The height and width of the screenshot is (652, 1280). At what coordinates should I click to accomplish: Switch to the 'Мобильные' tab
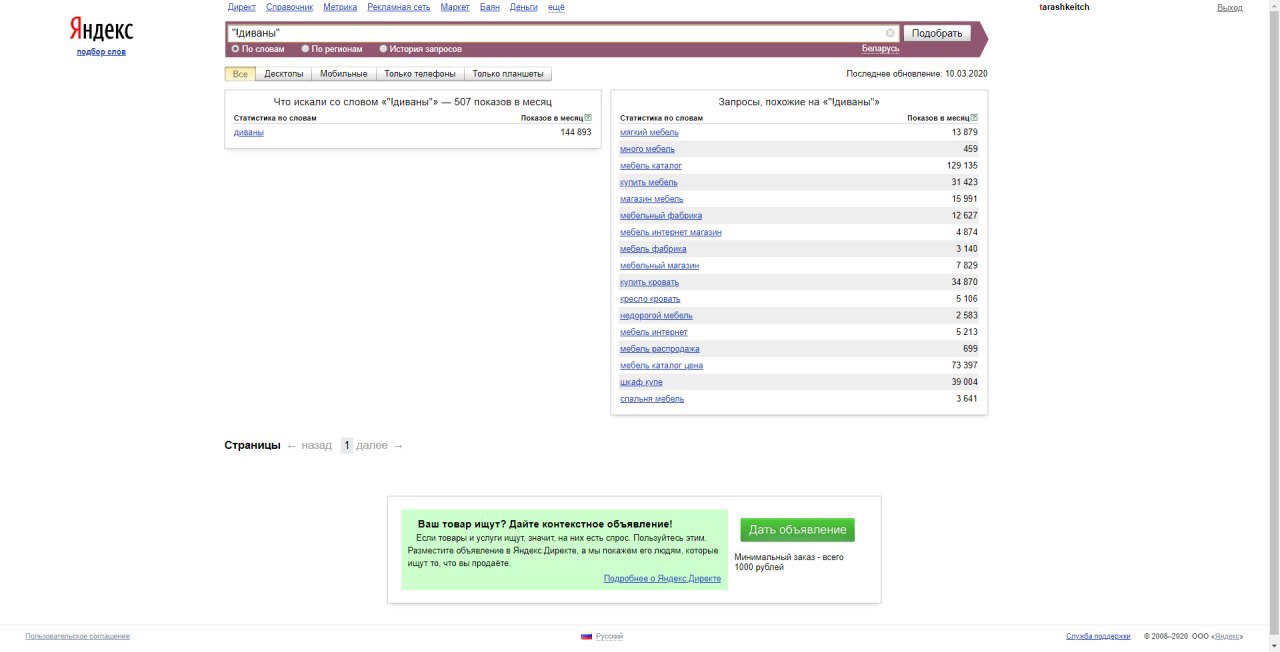(x=344, y=74)
